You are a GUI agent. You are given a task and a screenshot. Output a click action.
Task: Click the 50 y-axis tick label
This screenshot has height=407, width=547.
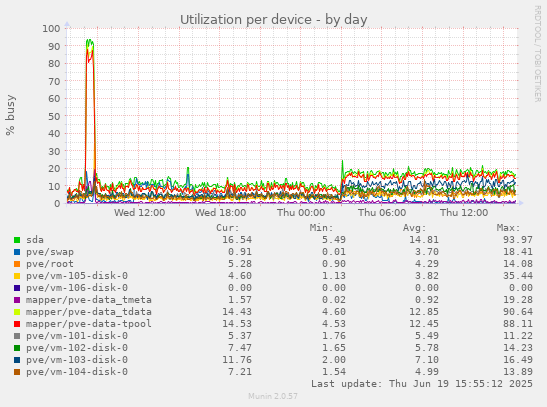click(54, 116)
